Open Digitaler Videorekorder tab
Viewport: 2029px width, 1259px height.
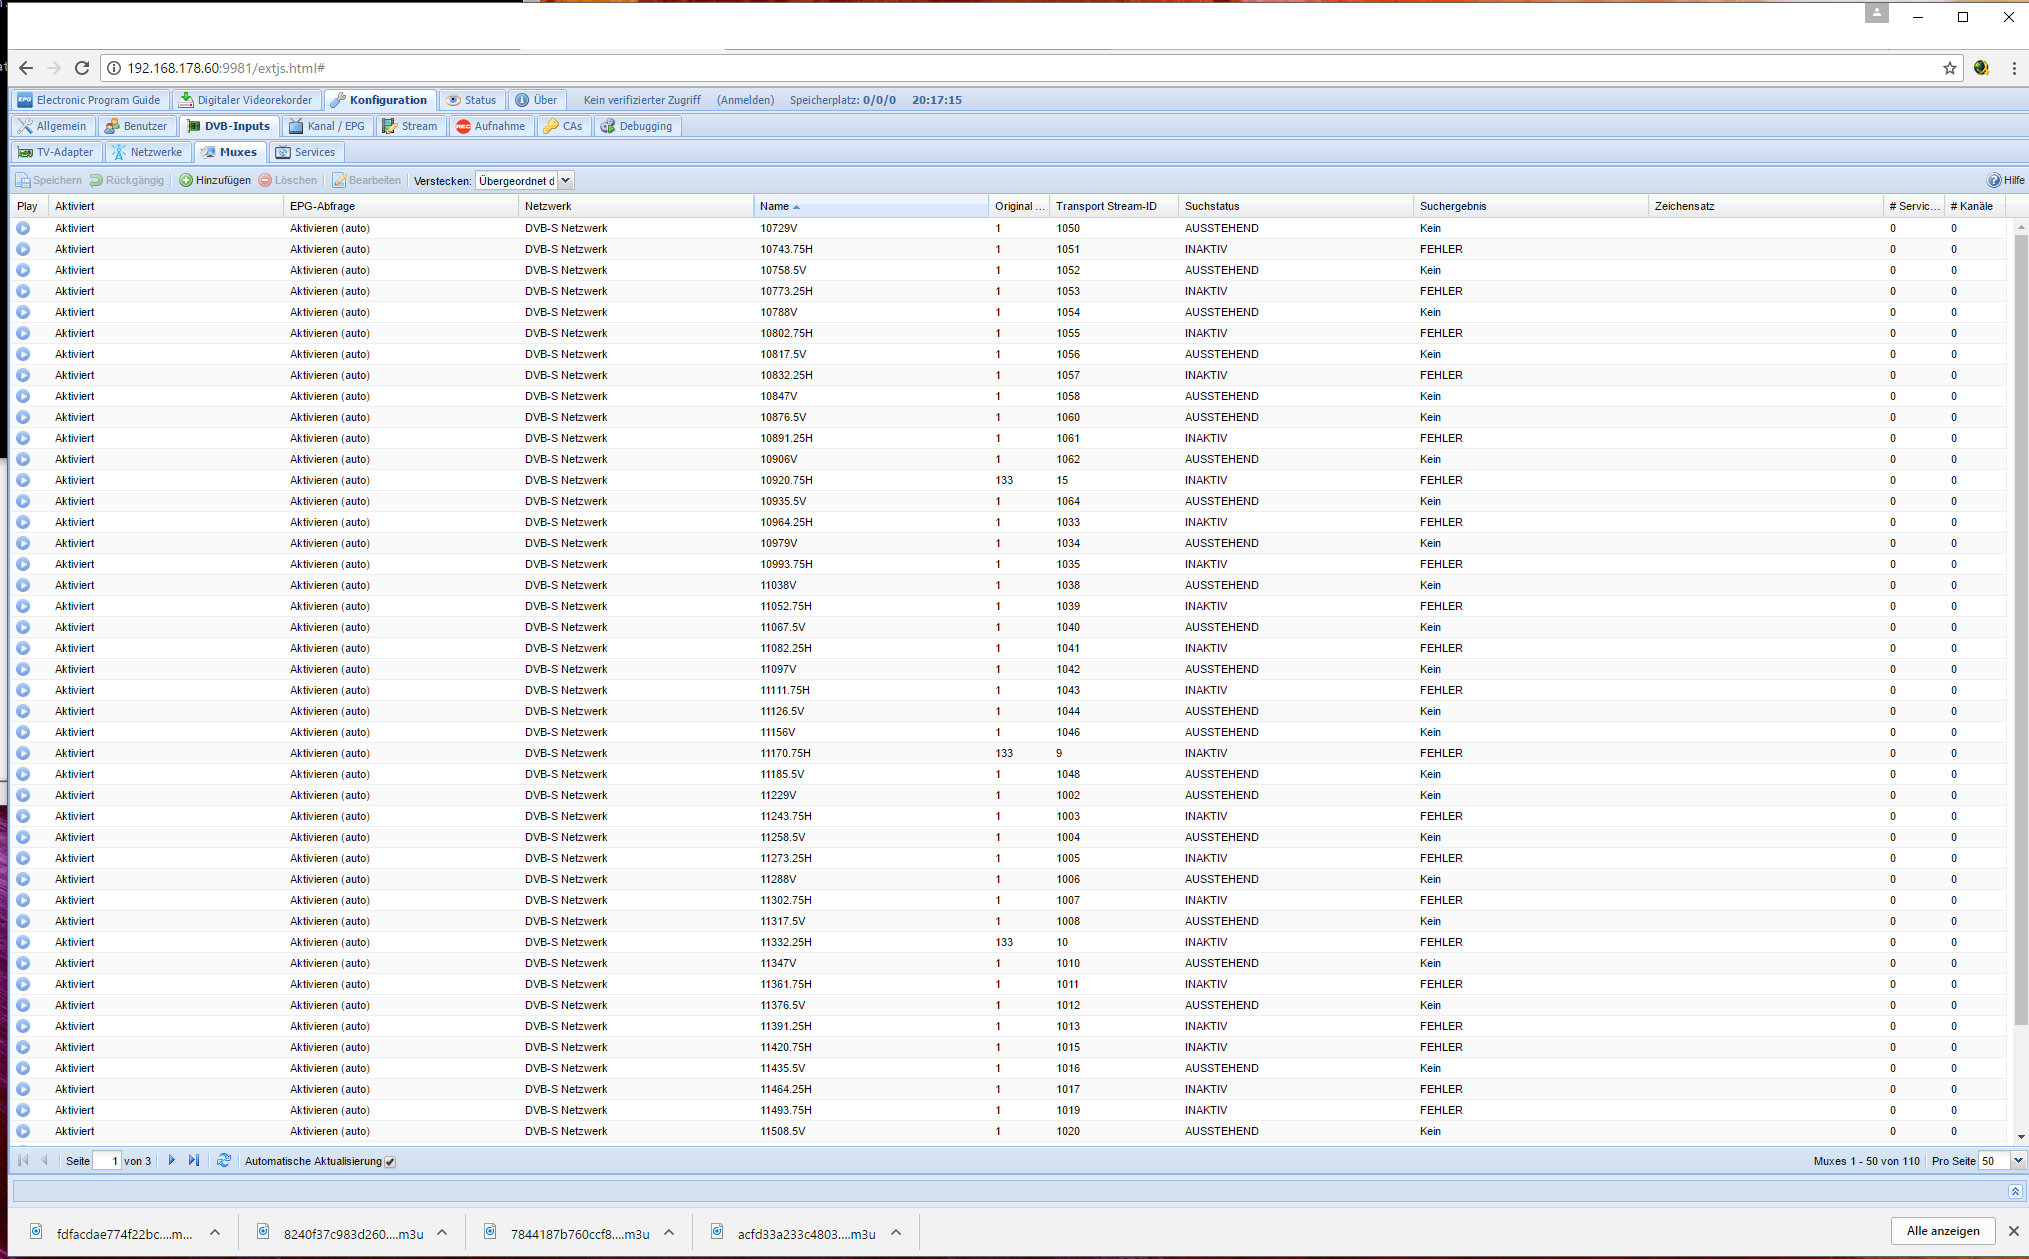[245, 100]
